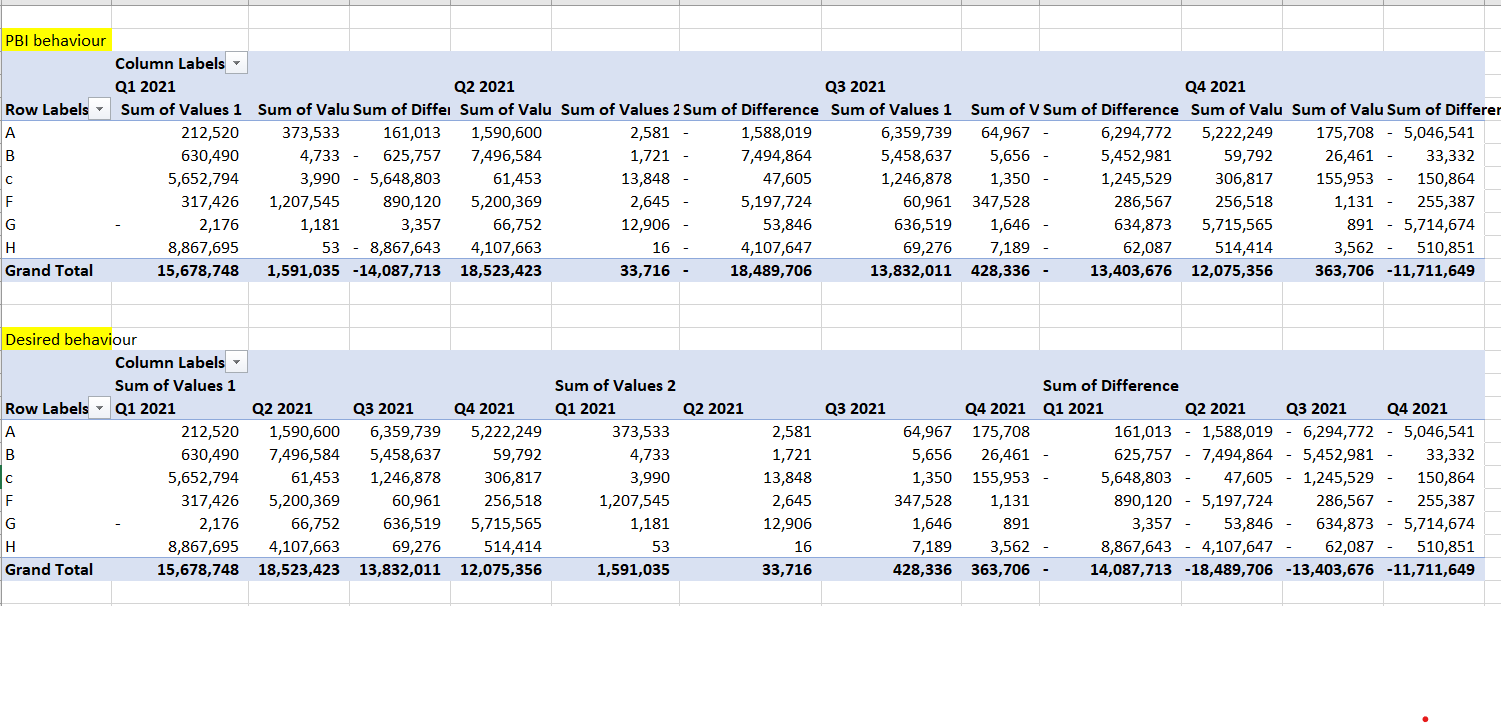Screen dimensions: 1501x723
Task: Select 'Grand Total' row label in Desired behaviour pivot
Action: 49,569
